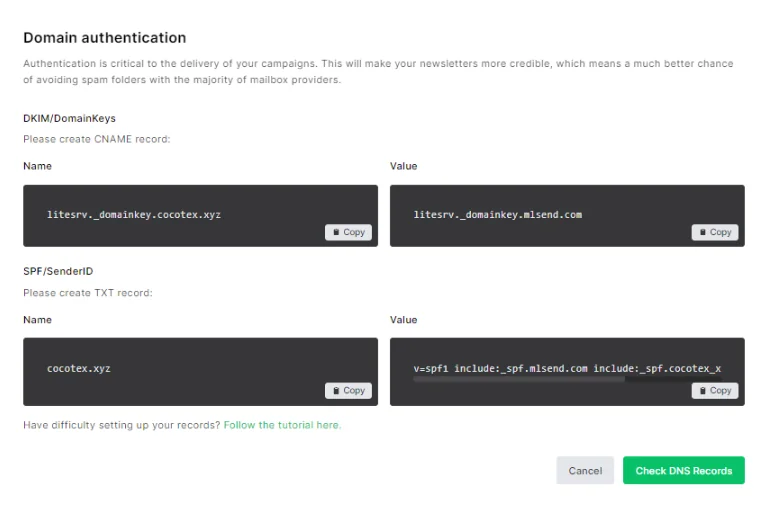This screenshot has width=763, height=505.
Task: Click the Value label above DKIM record
Action: click(x=403, y=166)
